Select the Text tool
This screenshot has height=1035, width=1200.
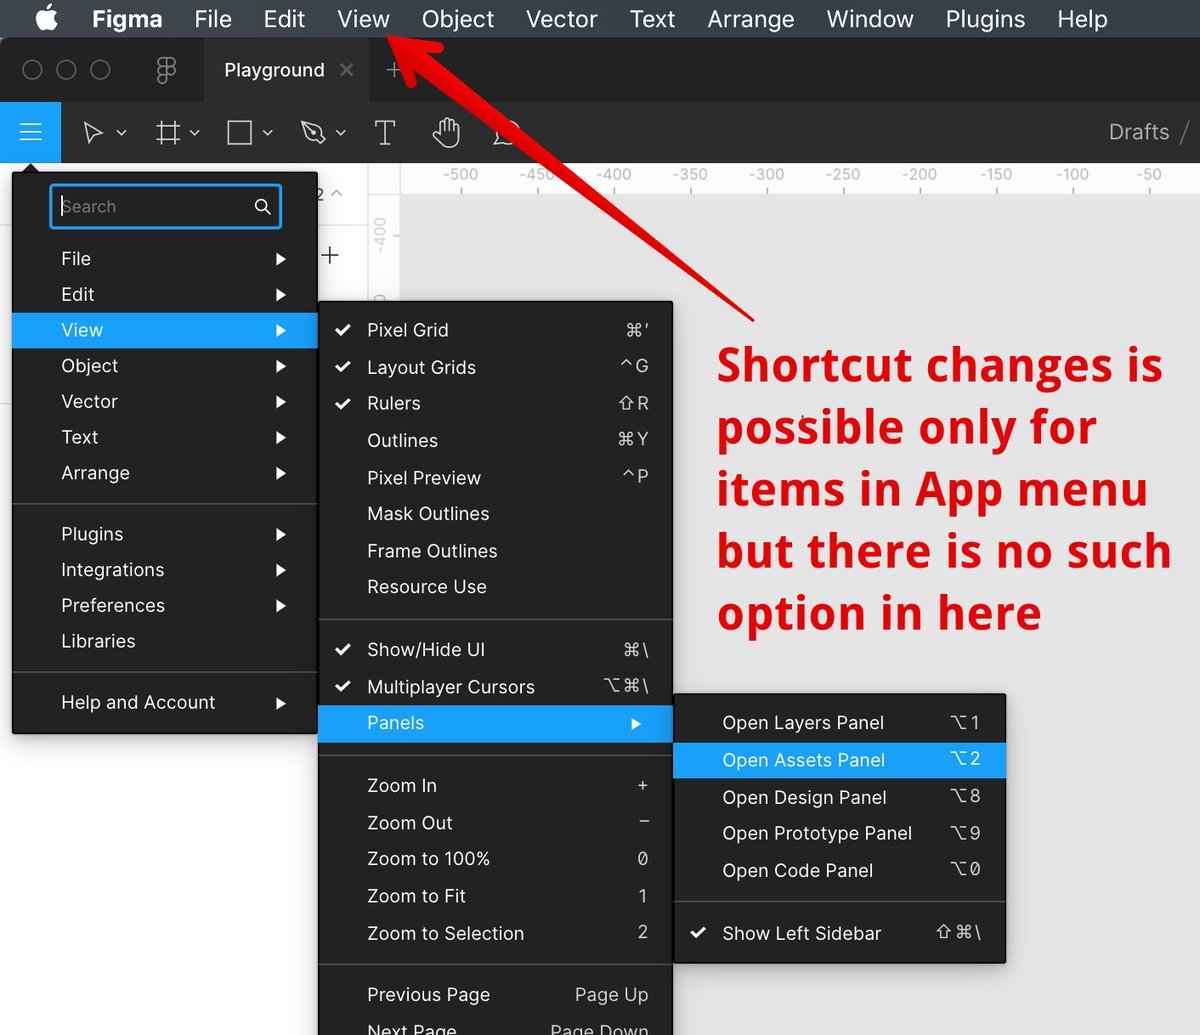coord(385,132)
